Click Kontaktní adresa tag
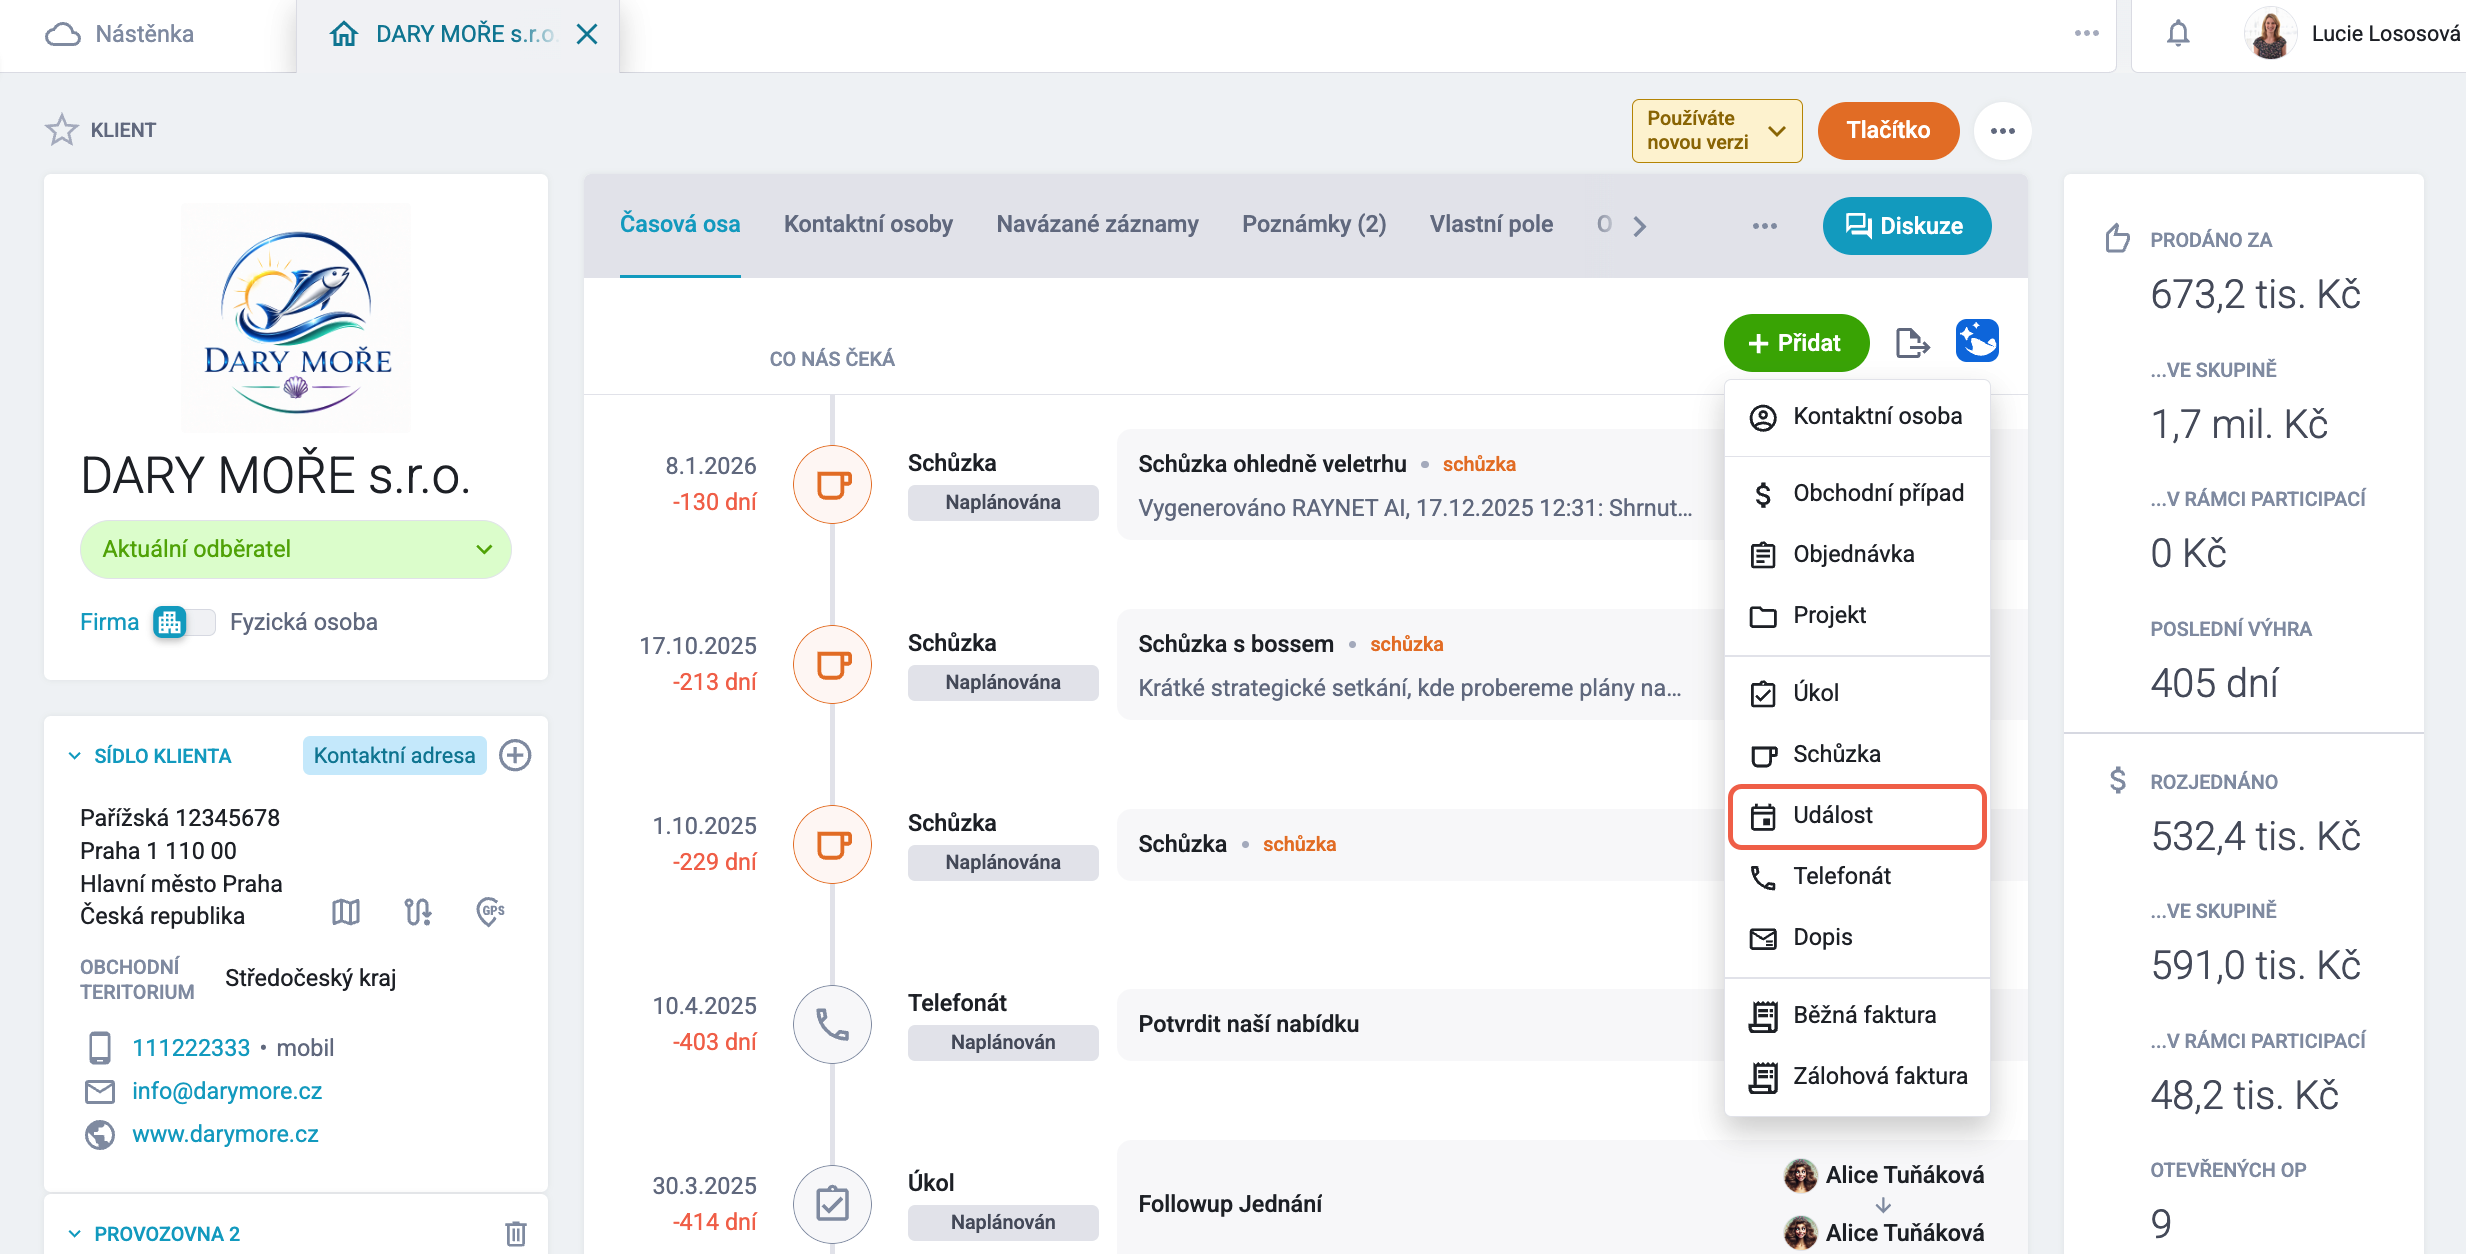 point(394,755)
